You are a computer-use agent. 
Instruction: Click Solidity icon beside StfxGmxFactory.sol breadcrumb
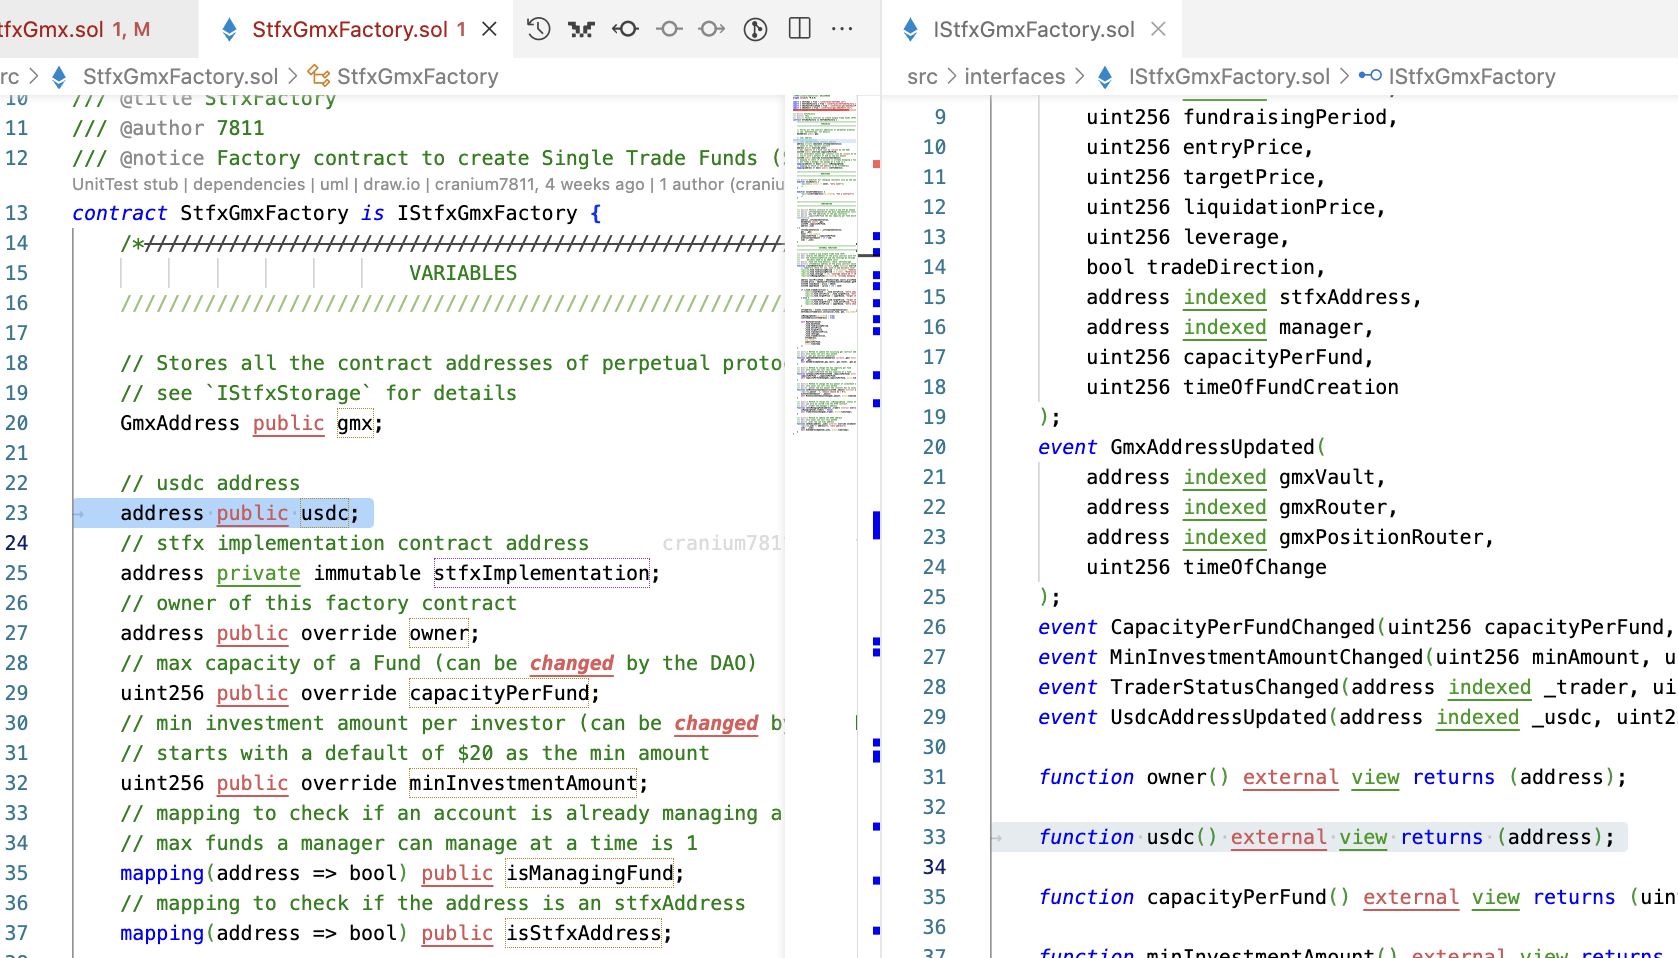(x=59, y=76)
